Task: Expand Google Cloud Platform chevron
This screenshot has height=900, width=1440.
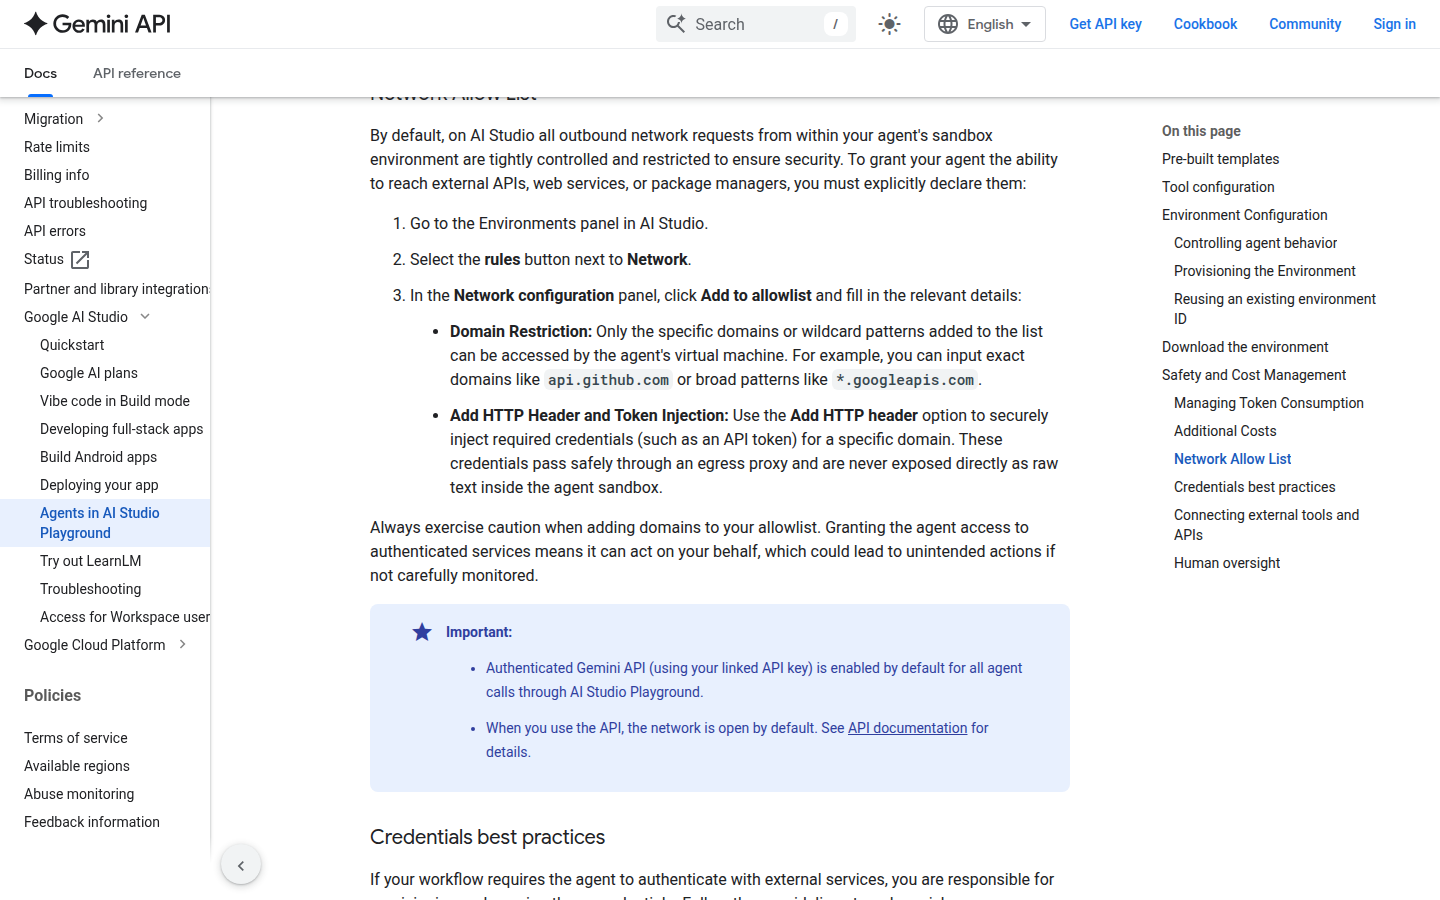Action: [x=182, y=645]
